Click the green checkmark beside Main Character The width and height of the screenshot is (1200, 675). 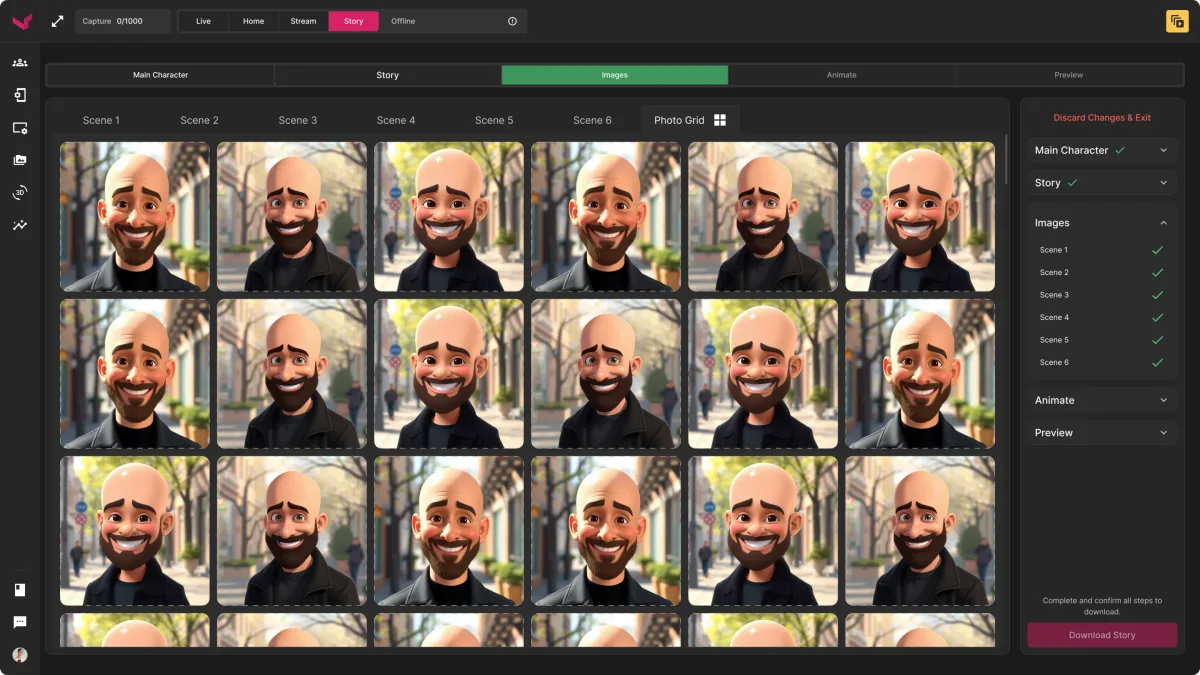[1120, 150]
